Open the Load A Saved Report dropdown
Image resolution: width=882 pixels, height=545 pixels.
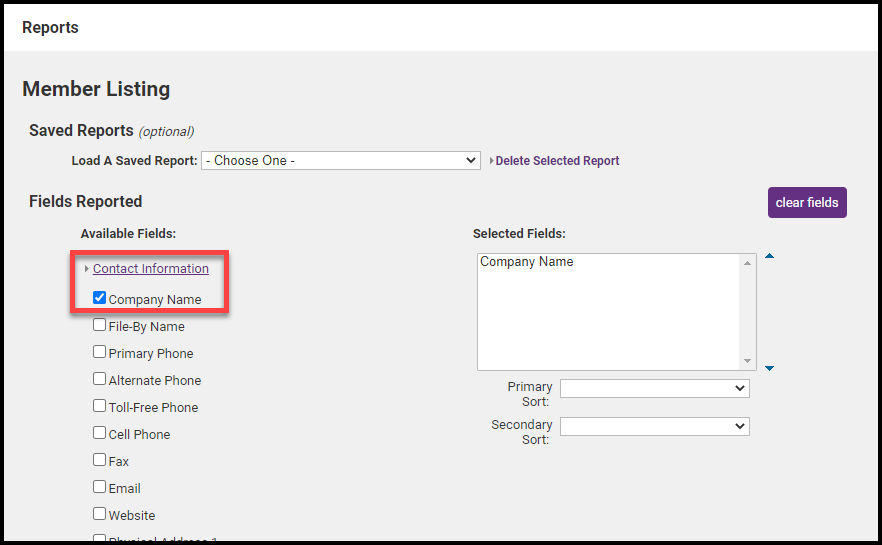pyautogui.click(x=340, y=160)
